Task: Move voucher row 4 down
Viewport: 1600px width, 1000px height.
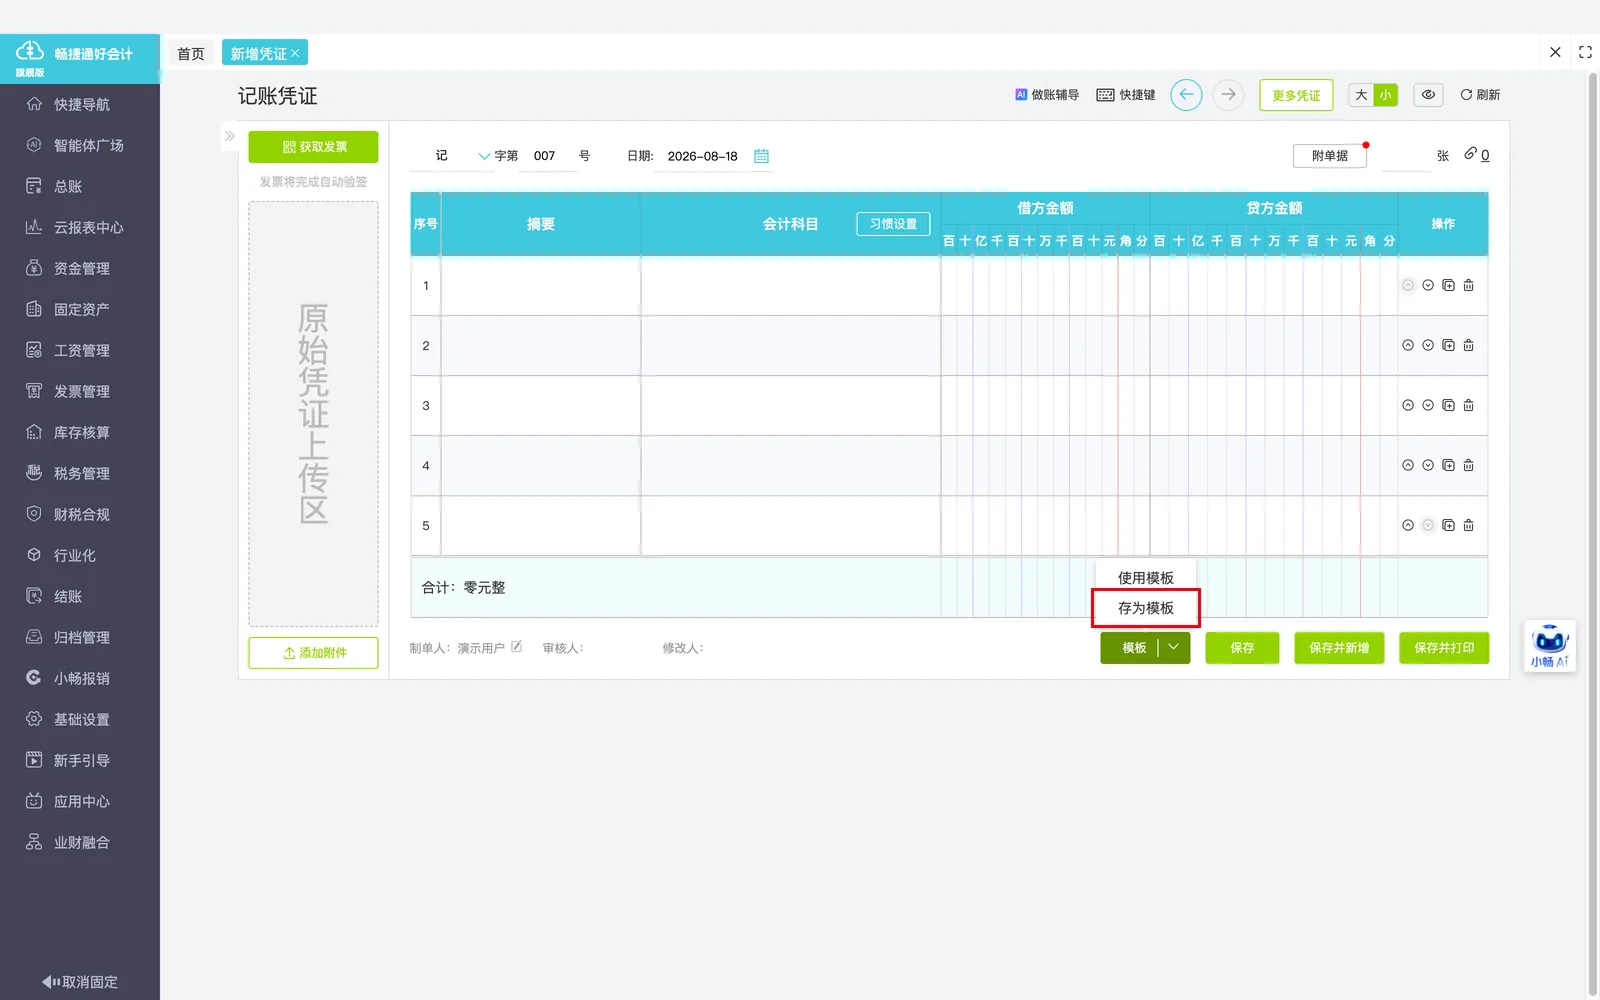Action: [1428, 466]
